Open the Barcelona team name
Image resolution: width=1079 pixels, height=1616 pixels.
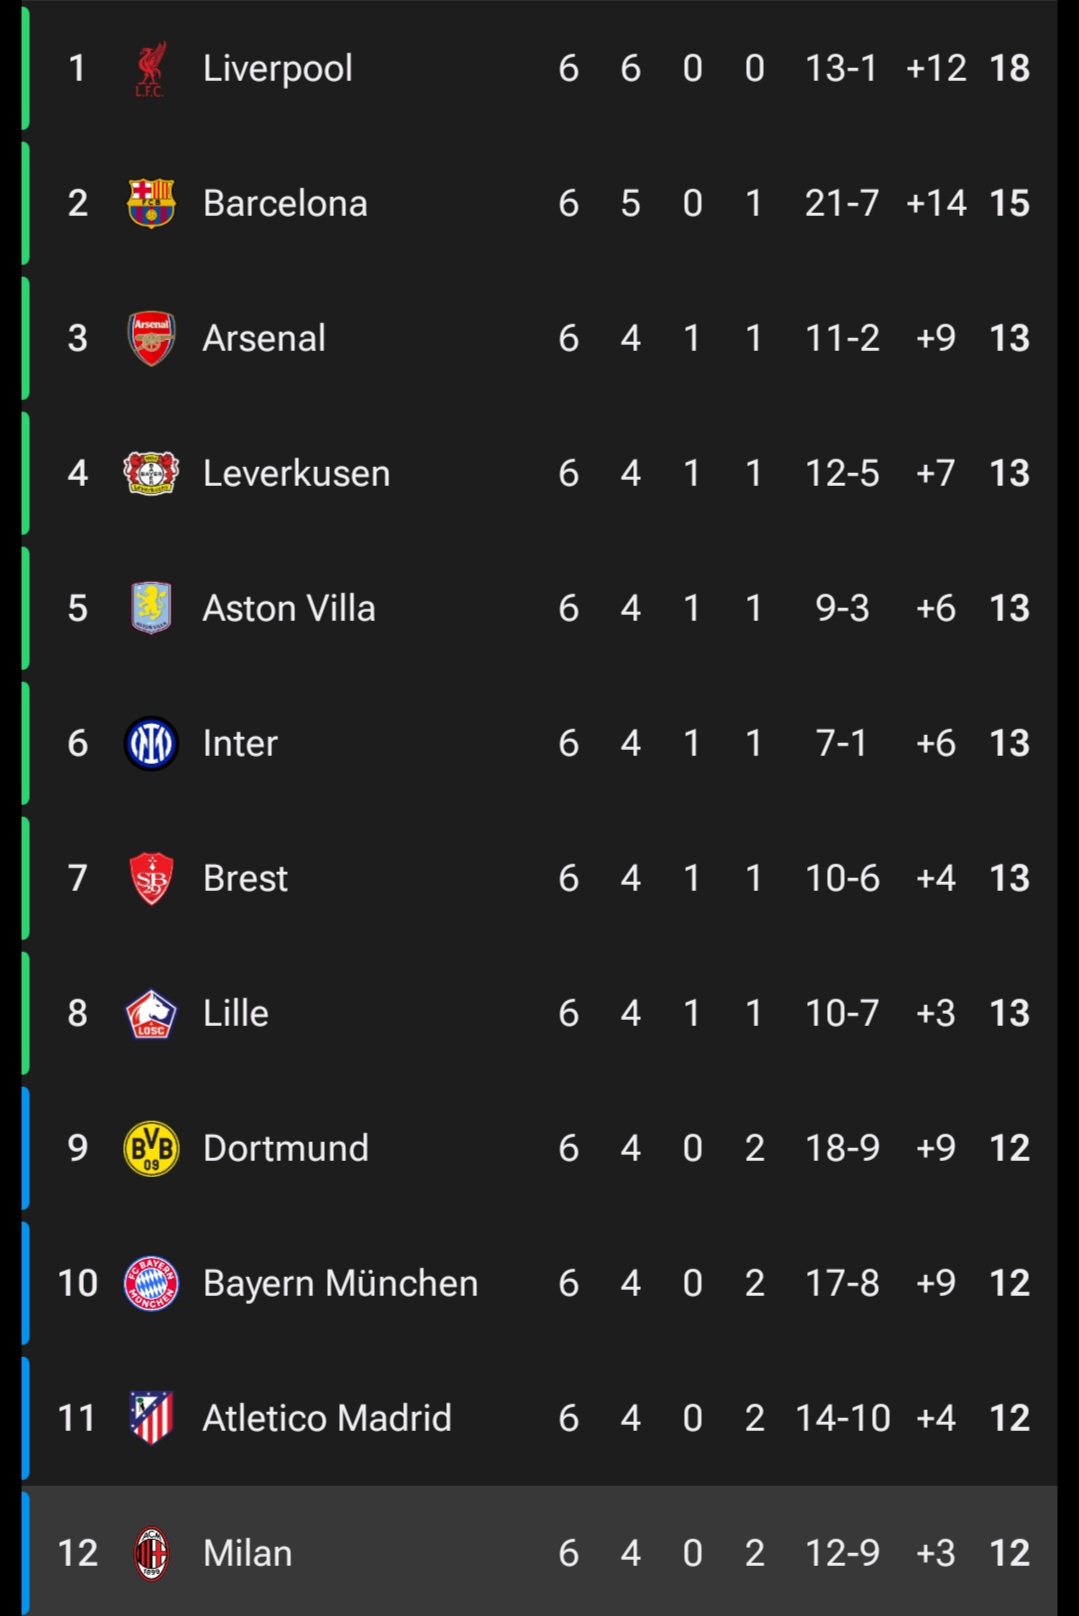285,203
